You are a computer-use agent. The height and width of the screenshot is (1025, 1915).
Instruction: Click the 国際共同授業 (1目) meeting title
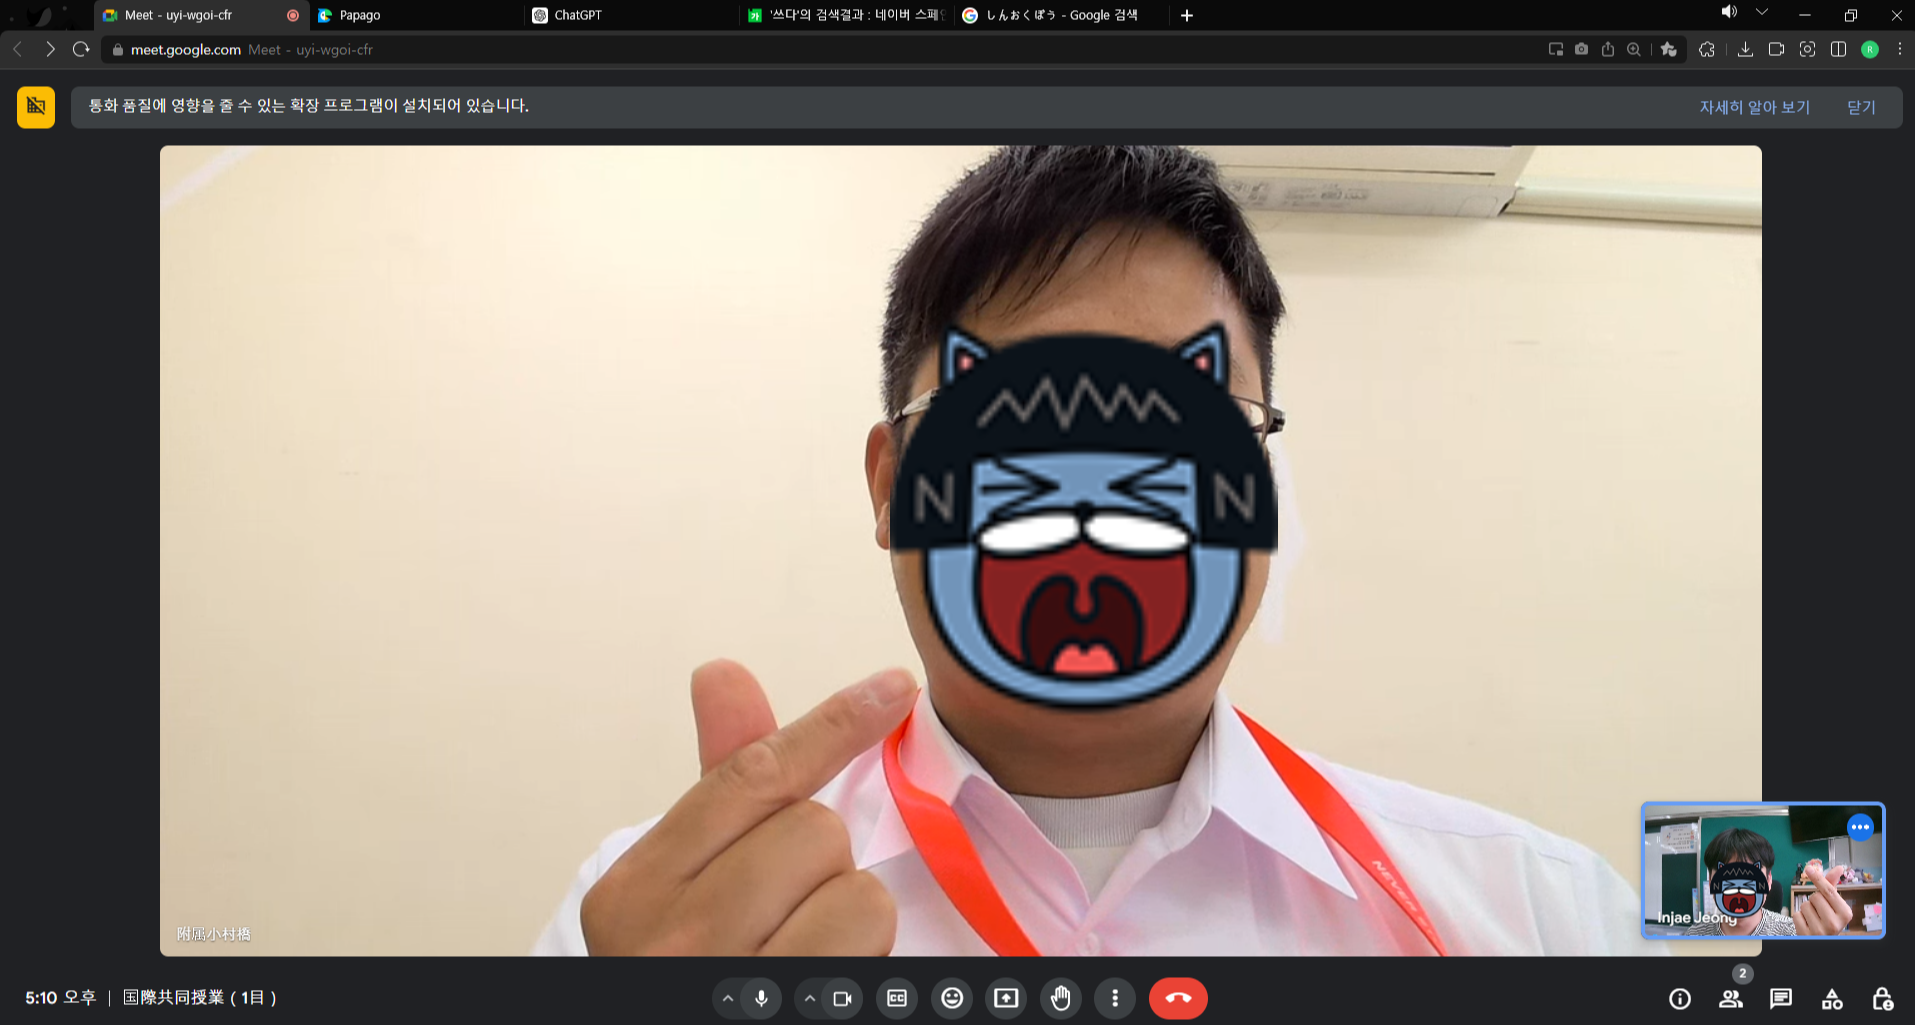coord(200,998)
